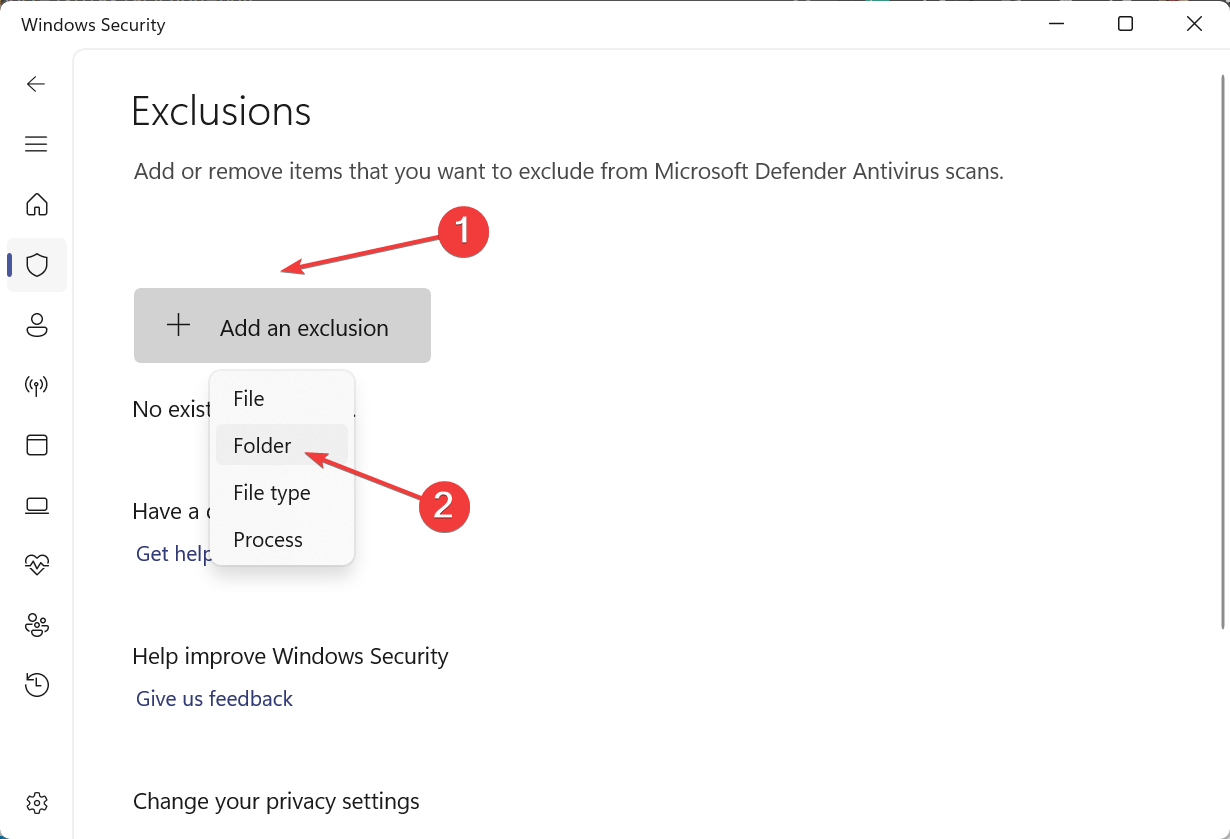Click the plus icon on Add exclusion
The height and width of the screenshot is (839, 1230).
pyautogui.click(x=178, y=325)
